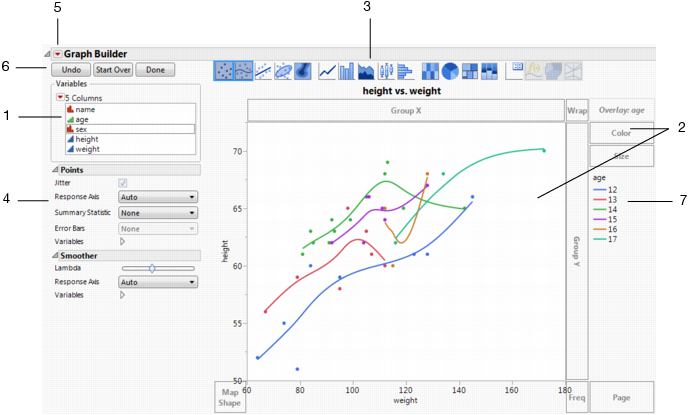
Task: Click the Overlay: age zone
Action: pos(621,110)
